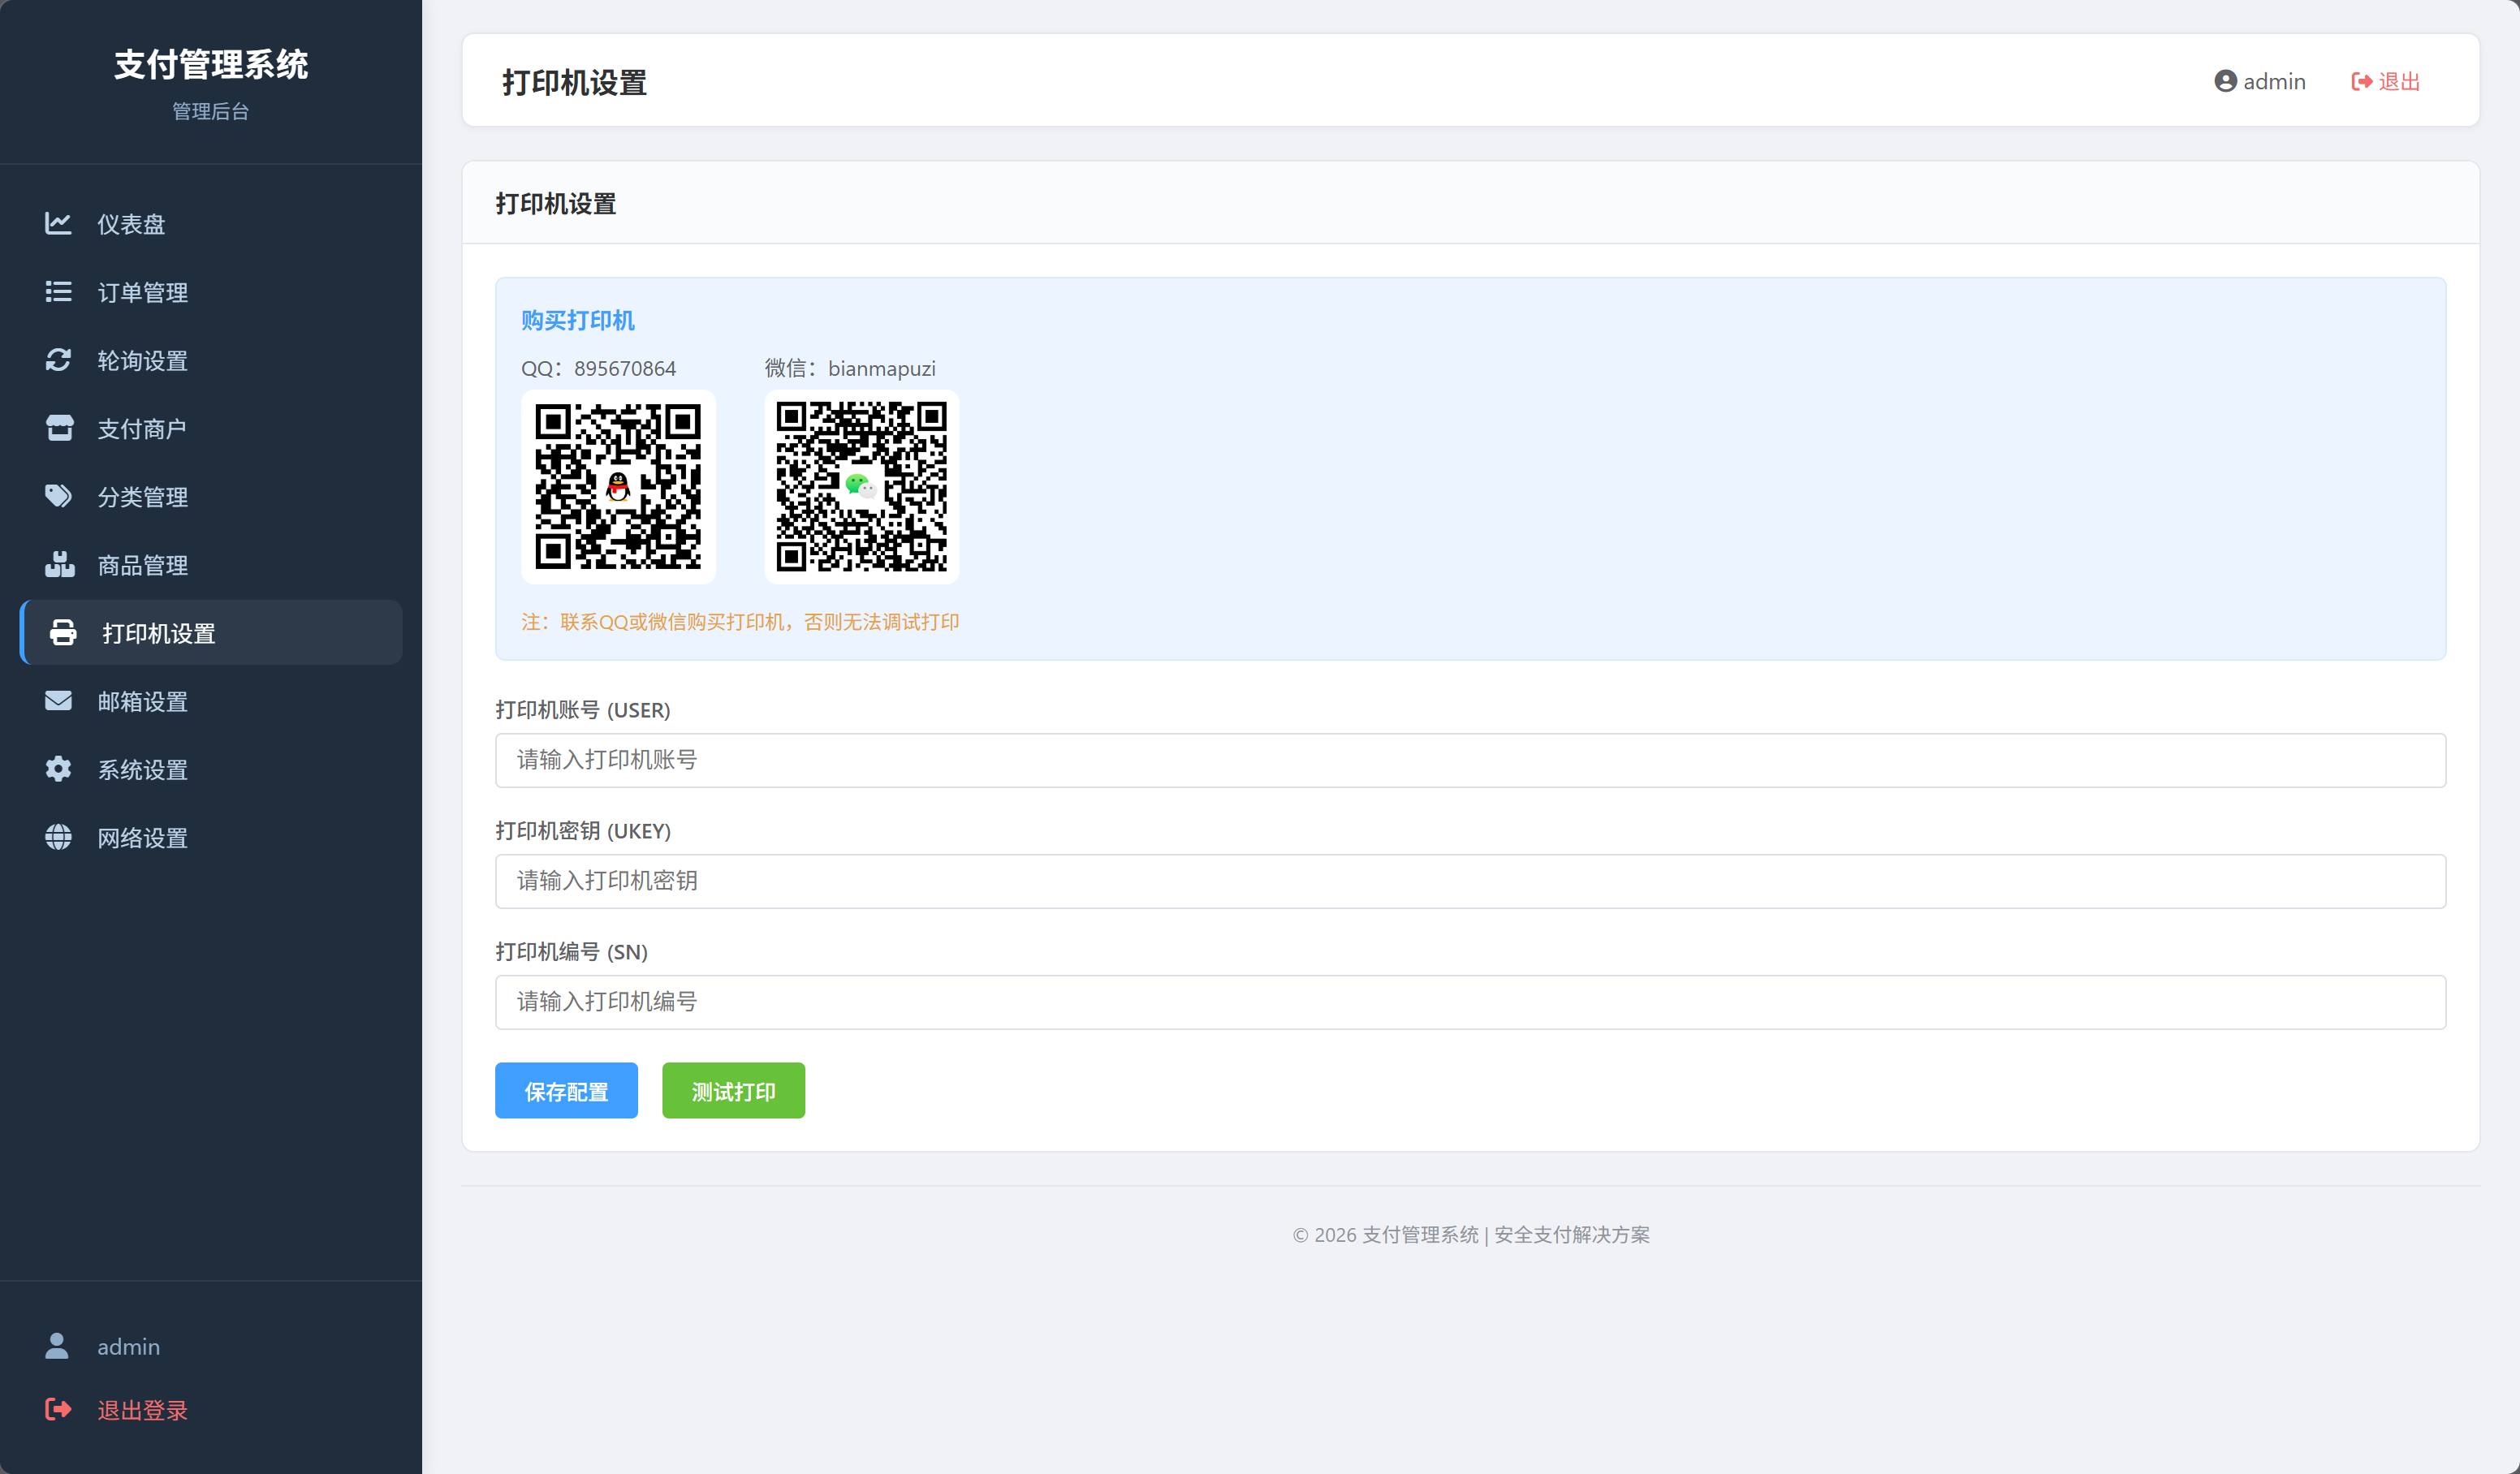Click the admin label in sidebar footer

tap(128, 1347)
